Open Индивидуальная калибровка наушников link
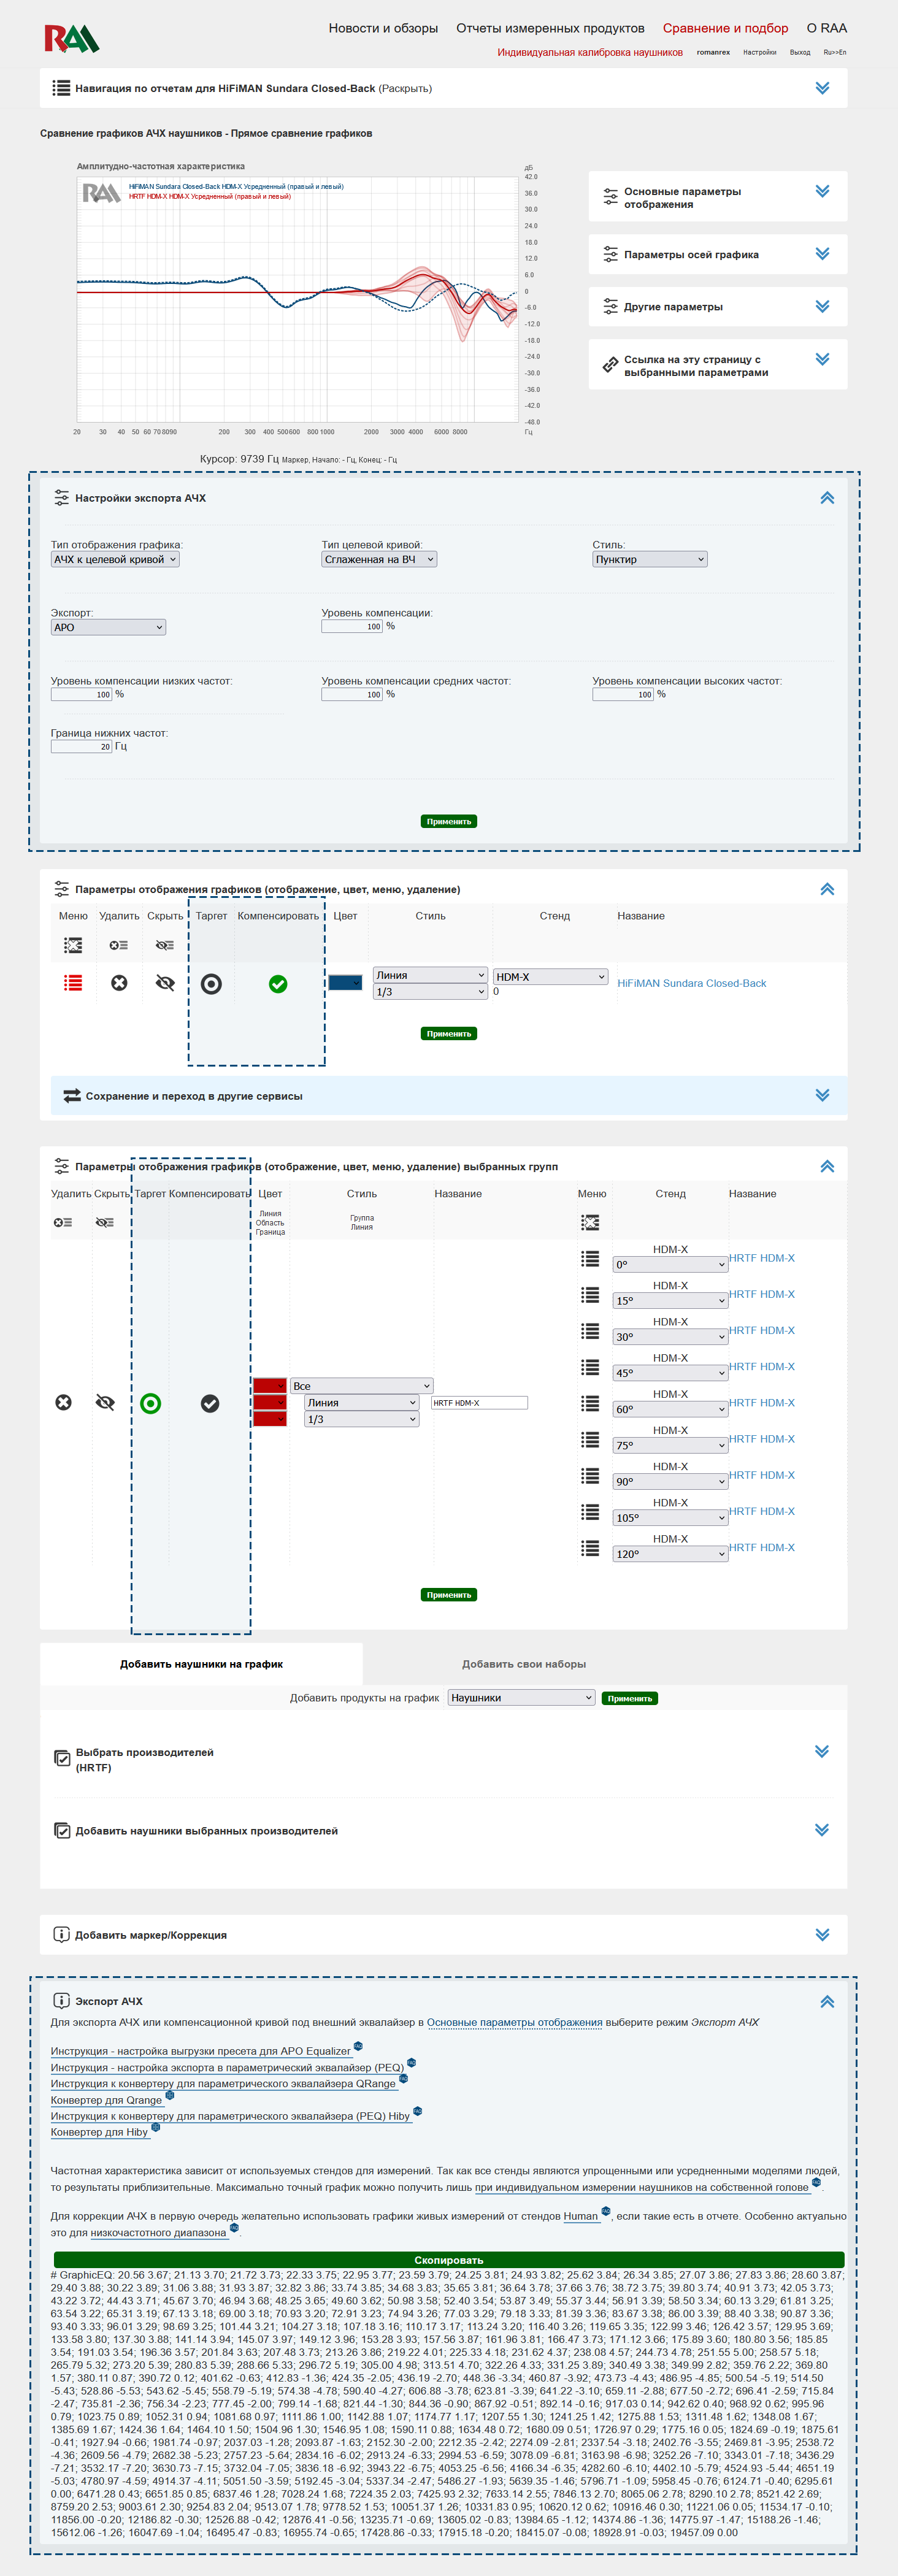This screenshot has height=2576, width=898. (590, 52)
